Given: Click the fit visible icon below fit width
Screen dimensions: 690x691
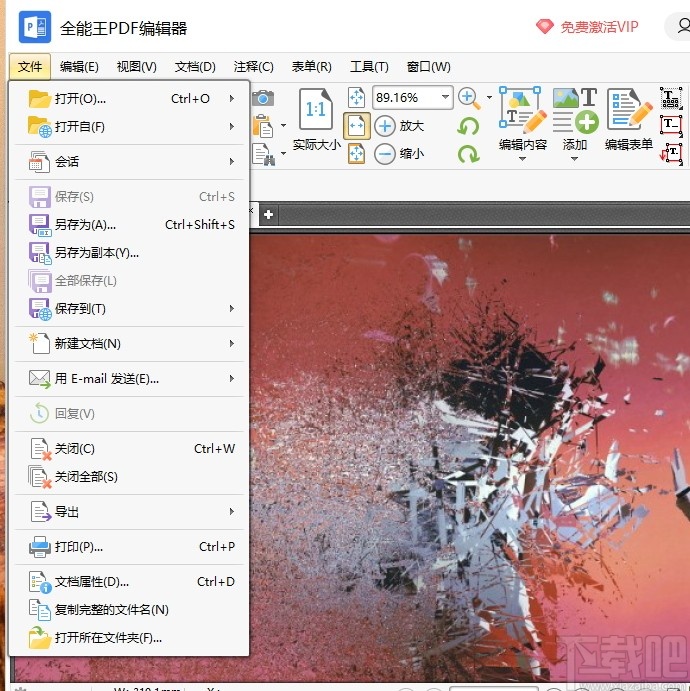Looking at the screenshot, I should pyautogui.click(x=356, y=154).
